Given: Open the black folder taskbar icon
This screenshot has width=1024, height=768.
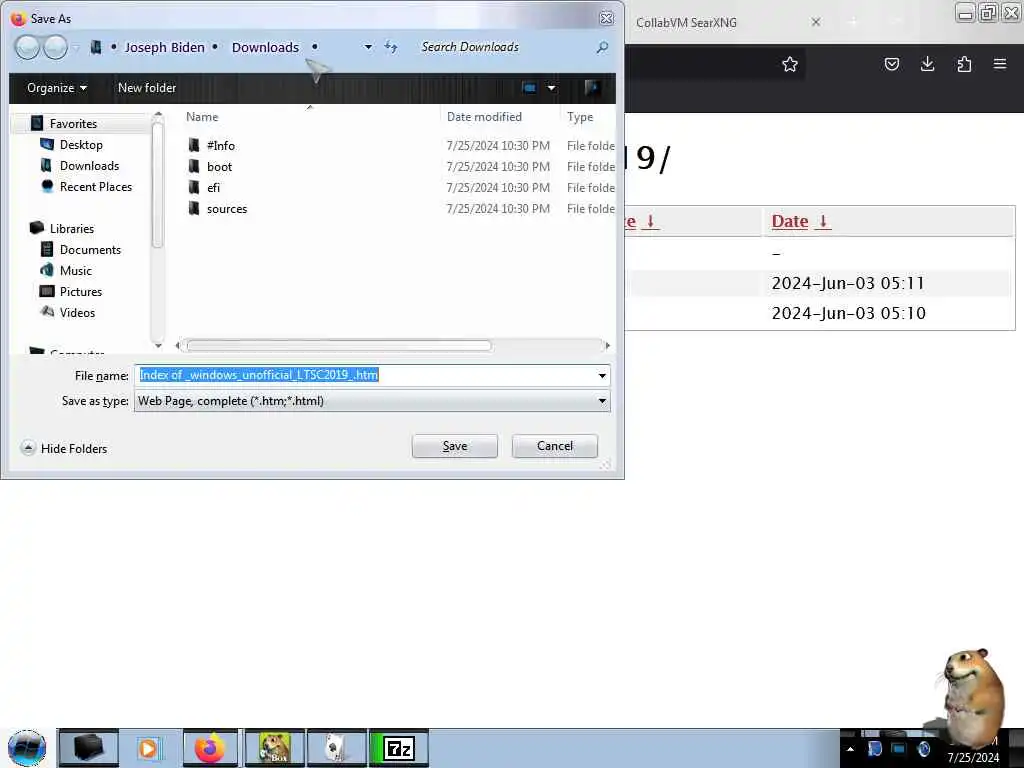Looking at the screenshot, I should click(89, 748).
